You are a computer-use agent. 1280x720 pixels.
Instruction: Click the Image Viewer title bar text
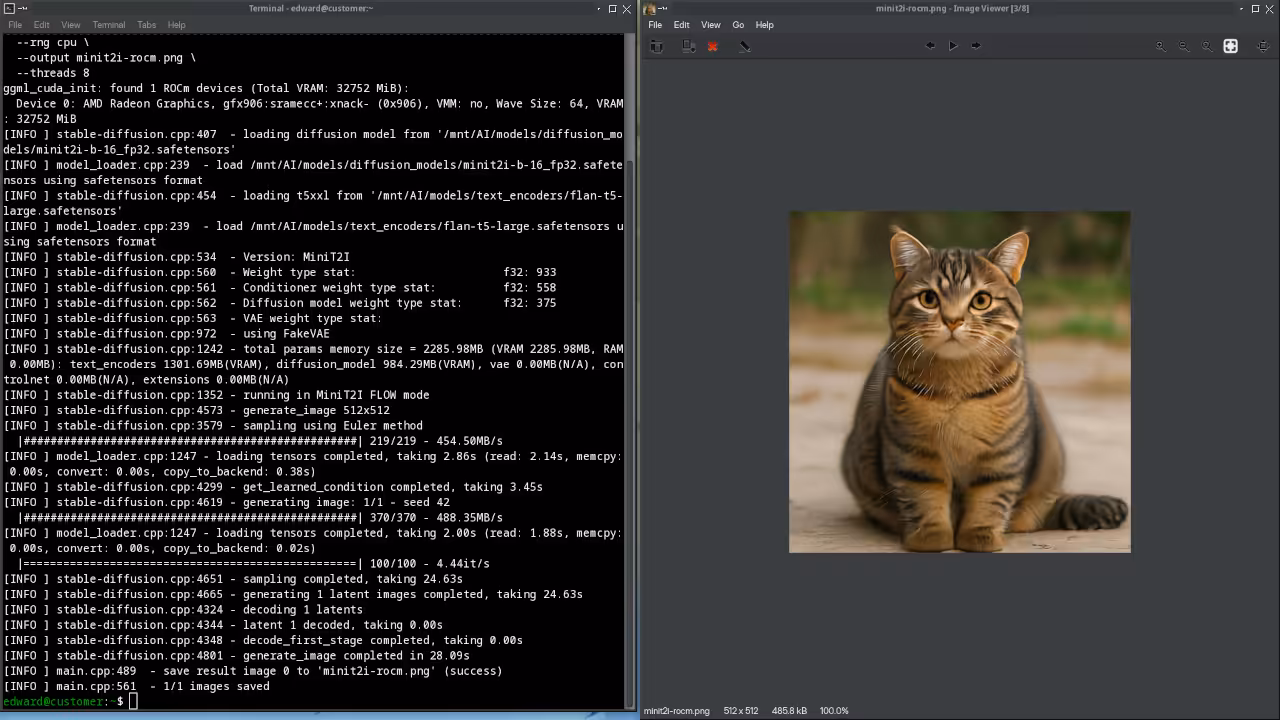pyautogui.click(x=952, y=8)
